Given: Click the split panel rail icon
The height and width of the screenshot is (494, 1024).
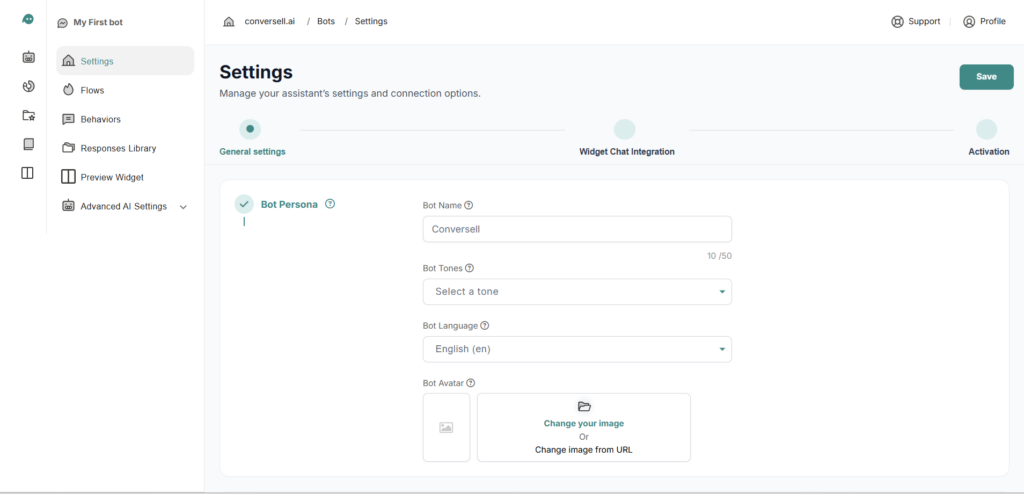Looking at the screenshot, I should 28,173.
